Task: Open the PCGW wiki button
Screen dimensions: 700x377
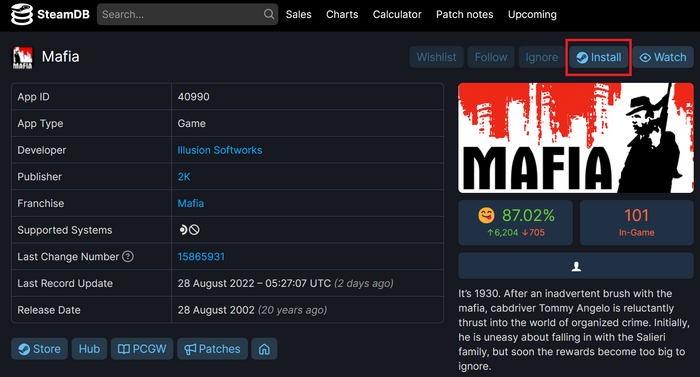Action: [142, 349]
